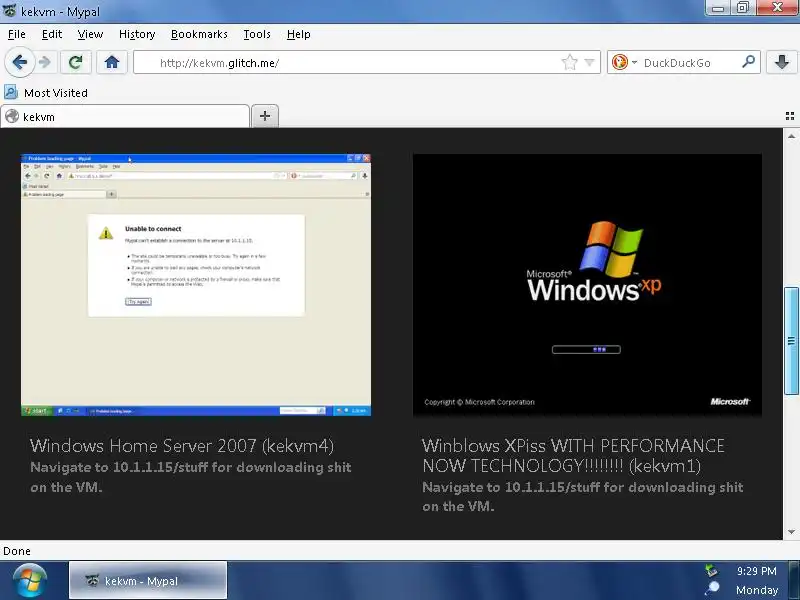Open the Windows XP boot screen thumbnail
The height and width of the screenshot is (600, 800).
pyautogui.click(x=587, y=285)
